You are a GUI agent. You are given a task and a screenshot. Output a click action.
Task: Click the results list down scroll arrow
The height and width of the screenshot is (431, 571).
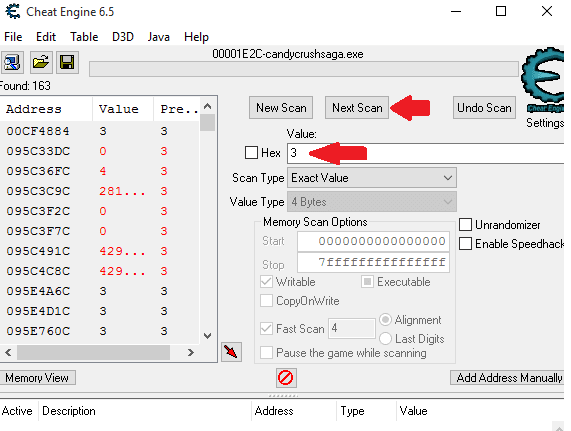pyautogui.click(x=208, y=336)
